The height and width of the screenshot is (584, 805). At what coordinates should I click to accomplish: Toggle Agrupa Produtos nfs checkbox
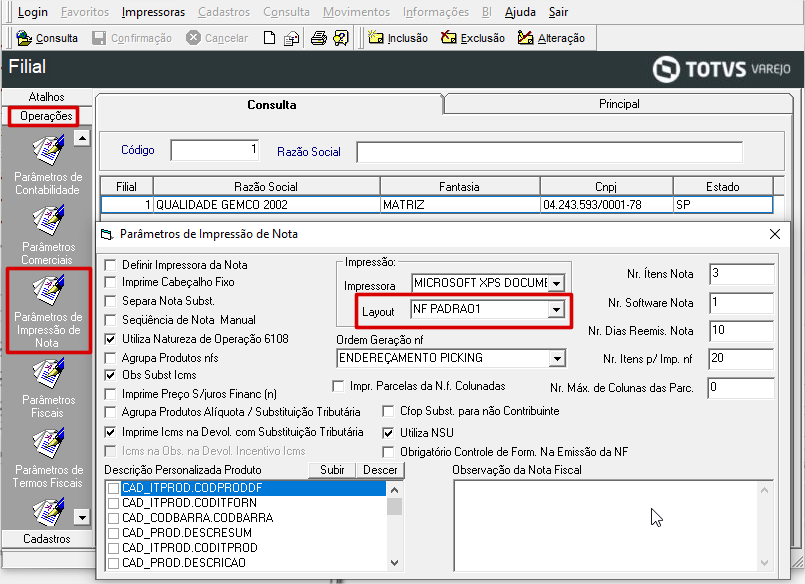(110, 358)
